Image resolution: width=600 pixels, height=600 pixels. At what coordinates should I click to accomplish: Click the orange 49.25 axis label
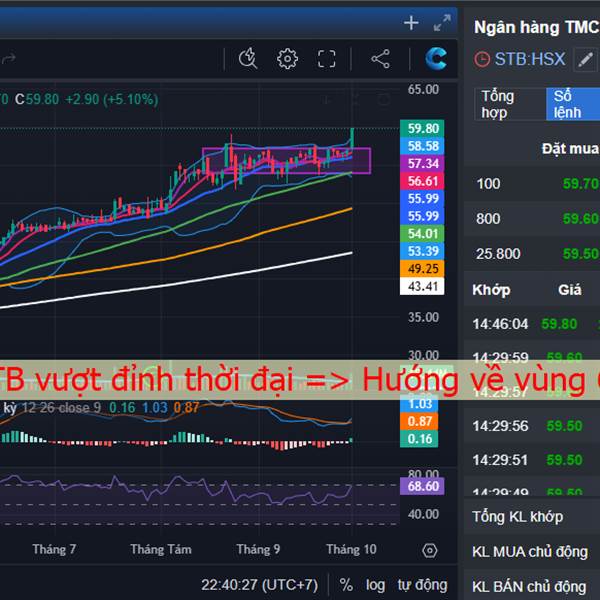click(x=422, y=269)
